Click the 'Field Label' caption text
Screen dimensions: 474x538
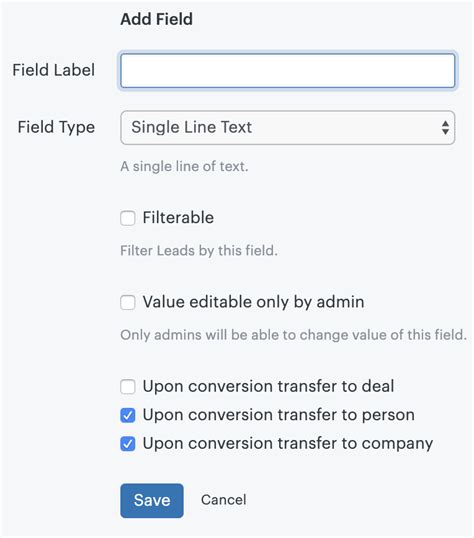click(x=54, y=70)
